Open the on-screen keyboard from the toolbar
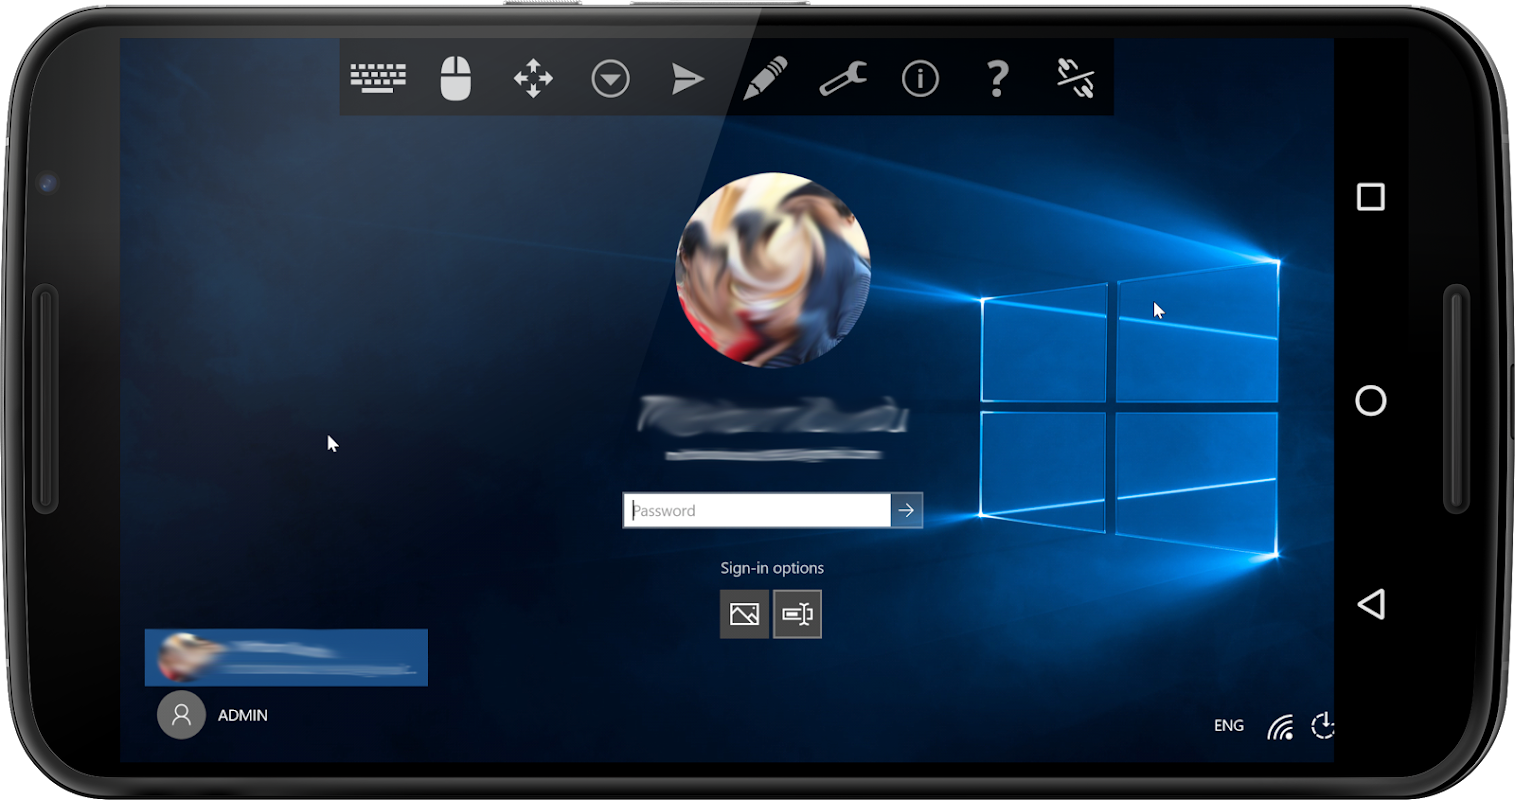 pyautogui.click(x=378, y=78)
